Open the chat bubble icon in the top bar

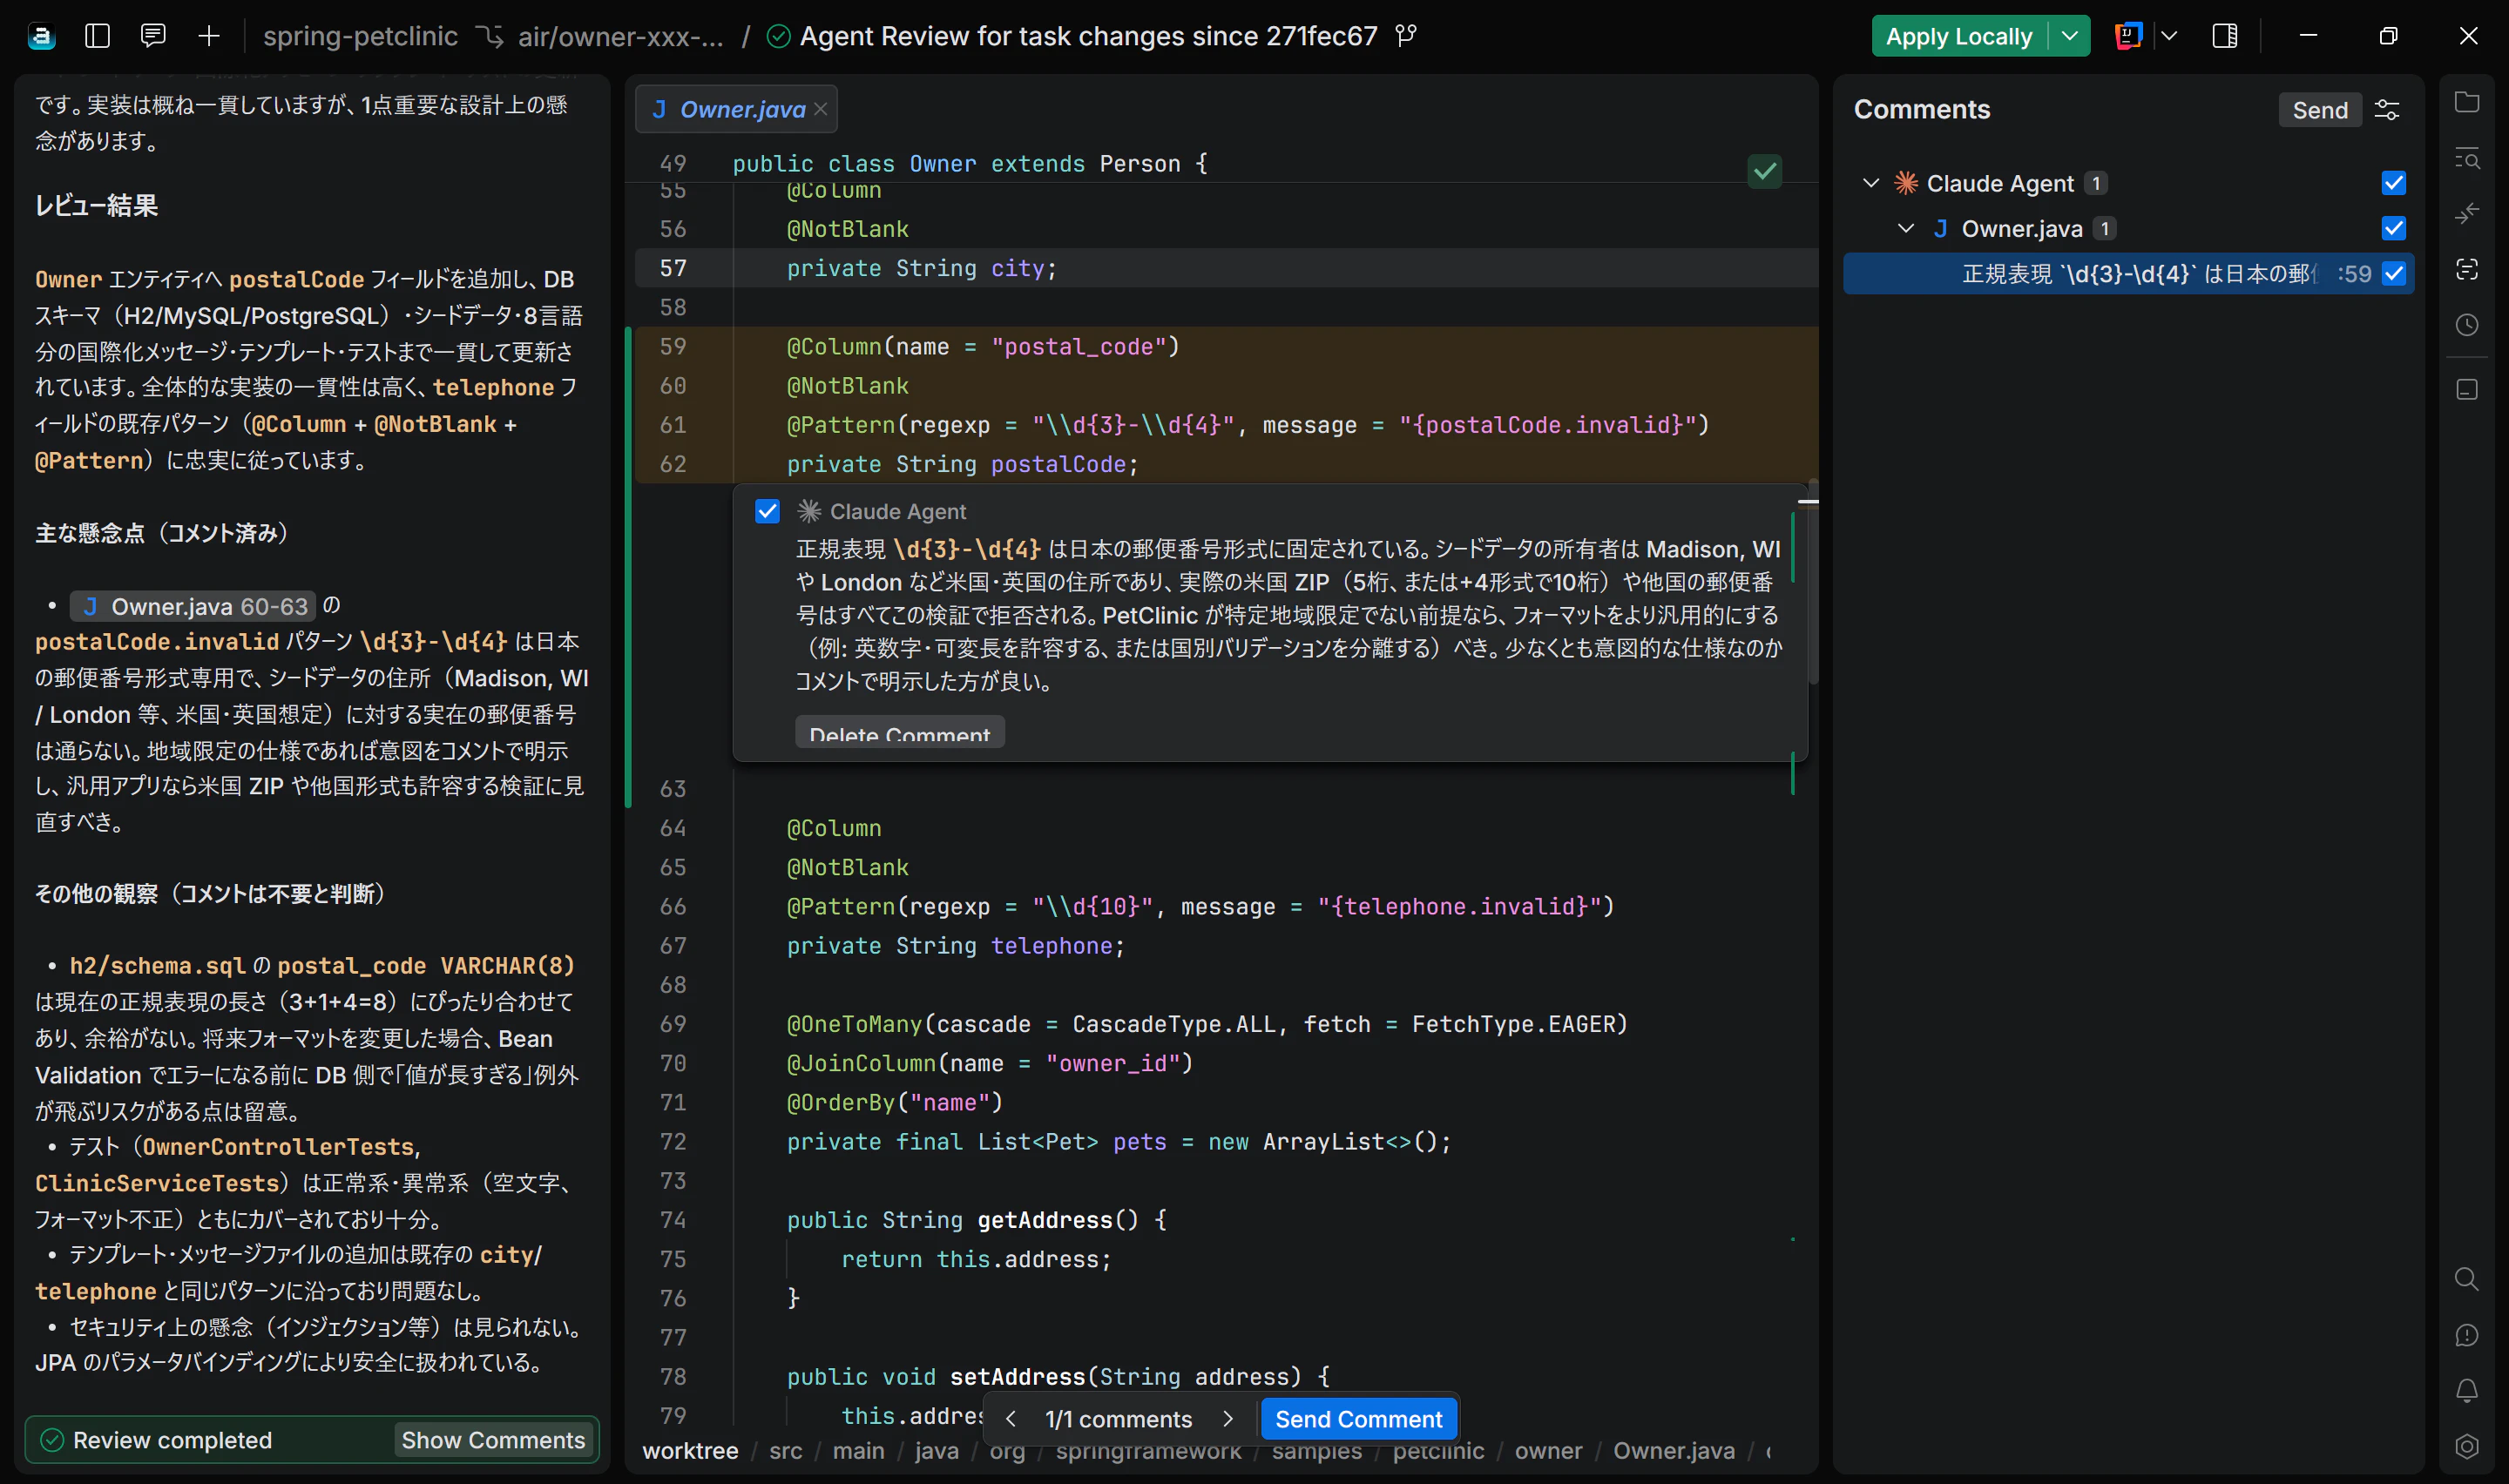point(153,36)
